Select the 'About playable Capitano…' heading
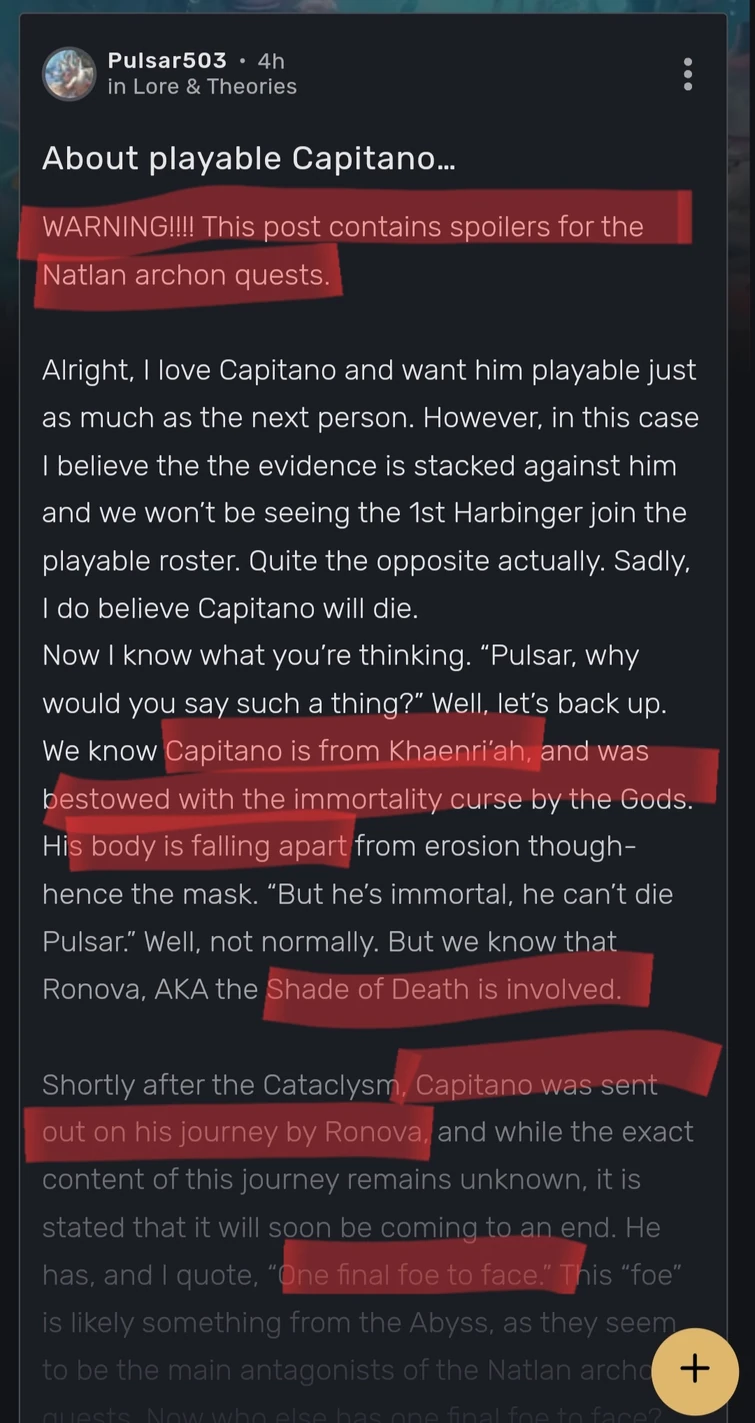This screenshot has width=755, height=1423. pos(247,158)
